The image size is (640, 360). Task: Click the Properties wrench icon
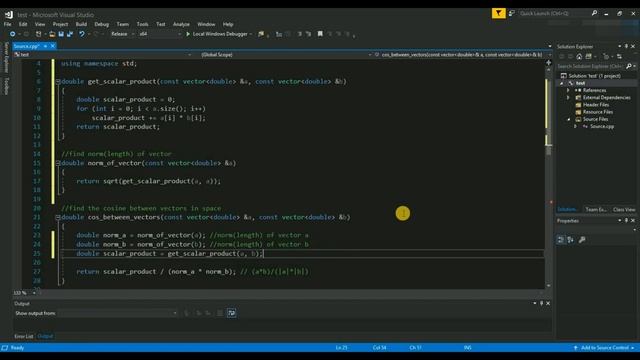coord(582,240)
